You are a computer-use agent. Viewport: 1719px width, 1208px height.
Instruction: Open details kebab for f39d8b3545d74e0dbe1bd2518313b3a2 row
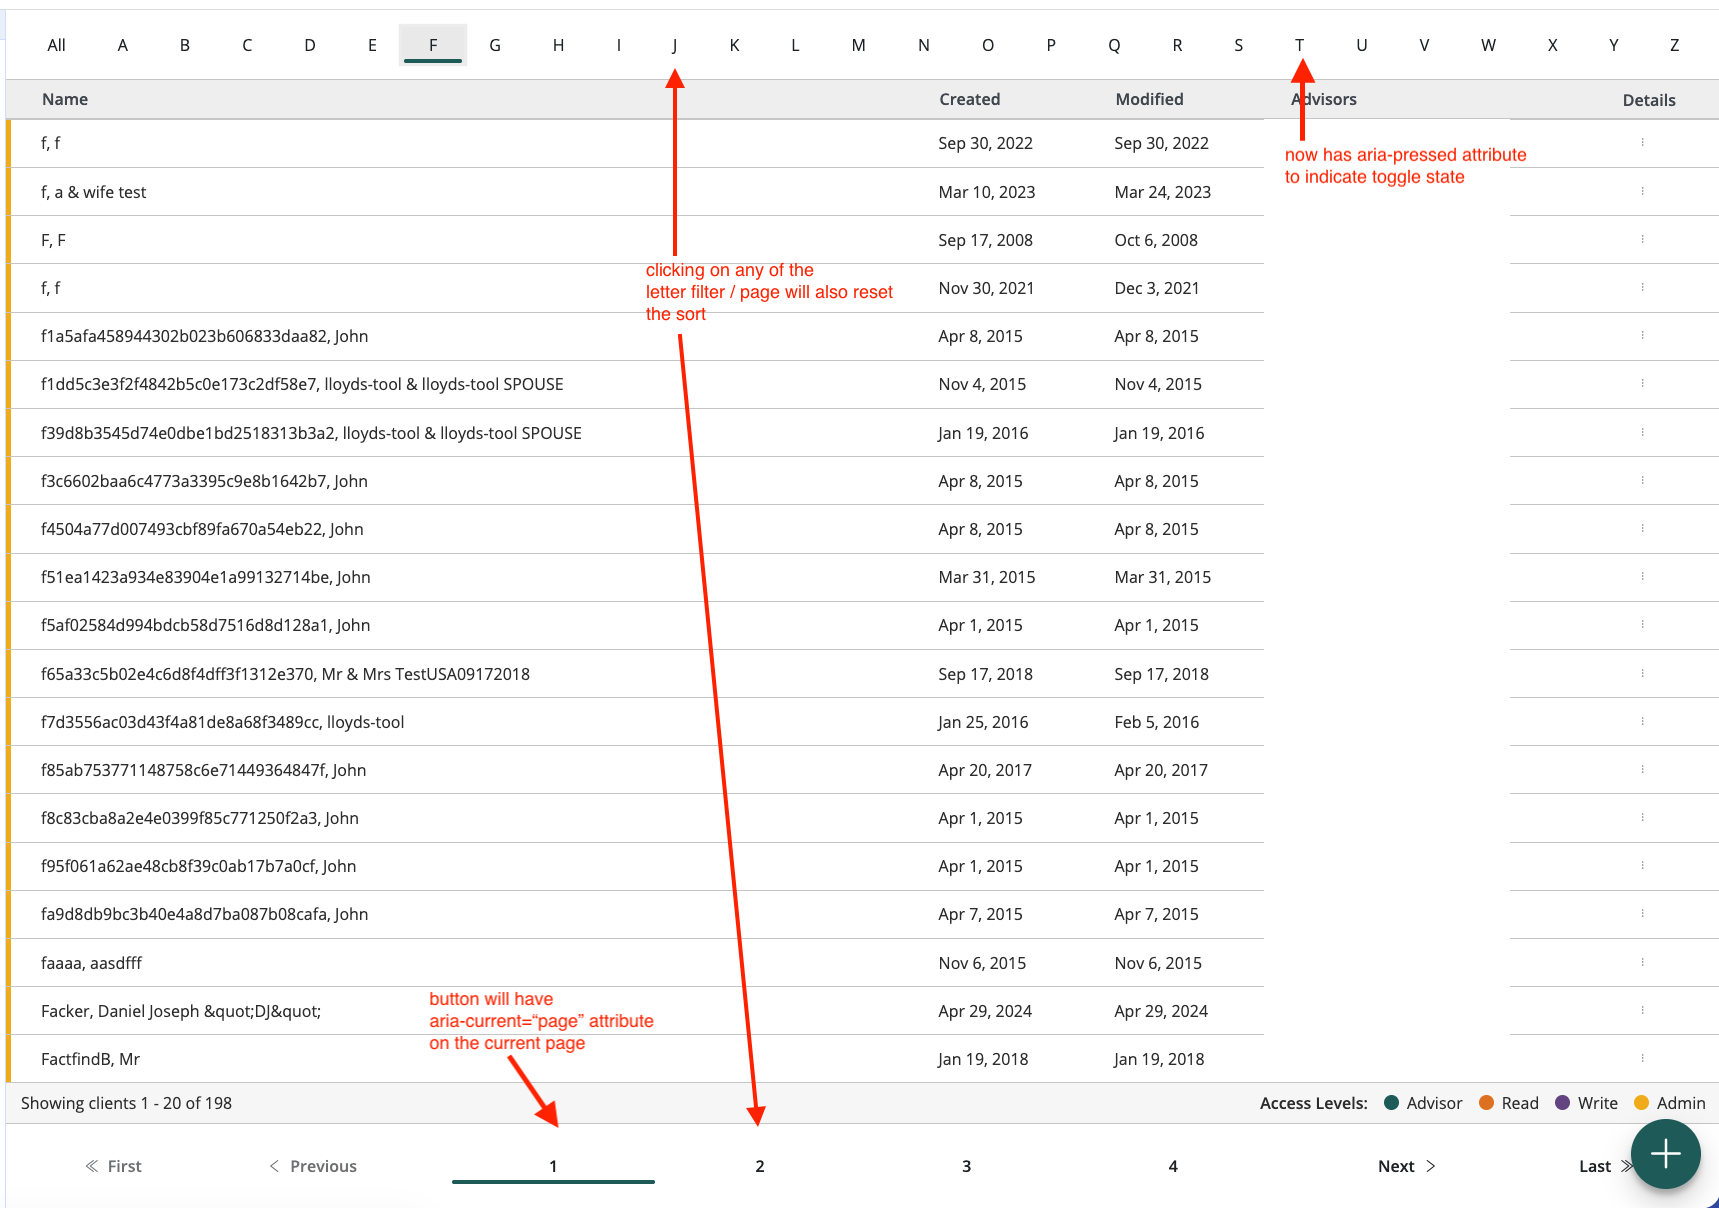pos(1642,432)
